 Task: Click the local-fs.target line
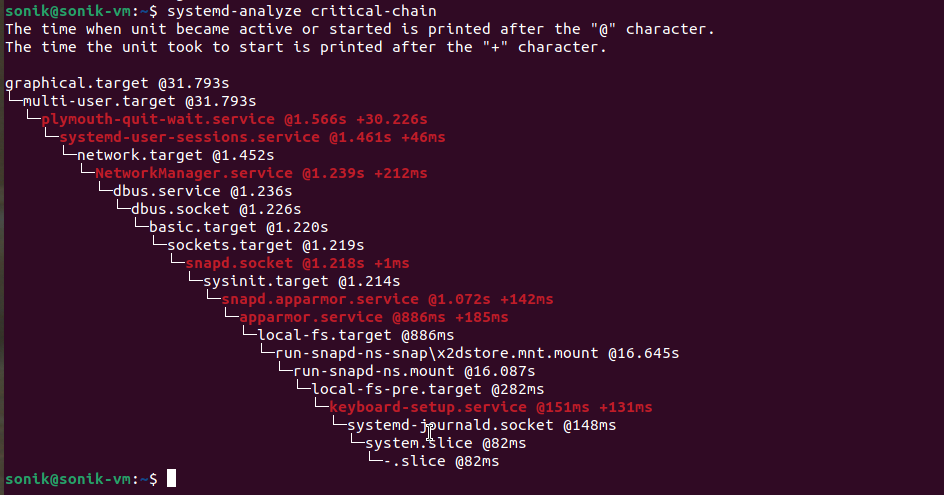[355, 335]
